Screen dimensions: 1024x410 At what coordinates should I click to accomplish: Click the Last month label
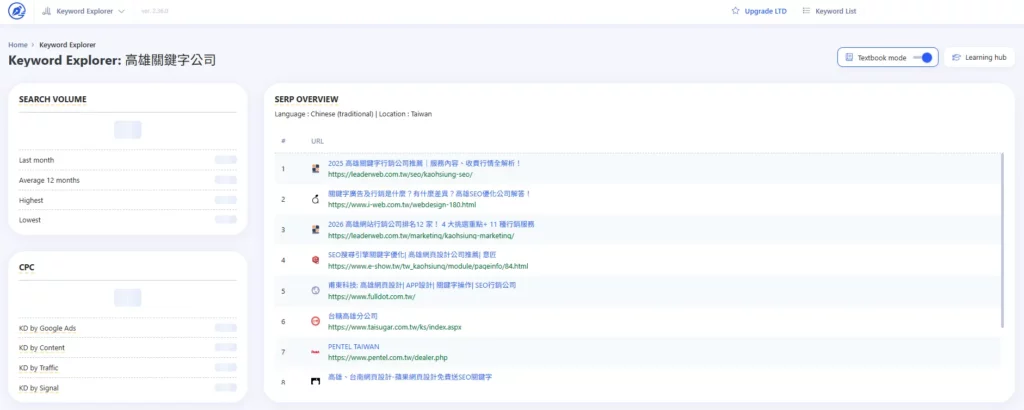(37, 160)
